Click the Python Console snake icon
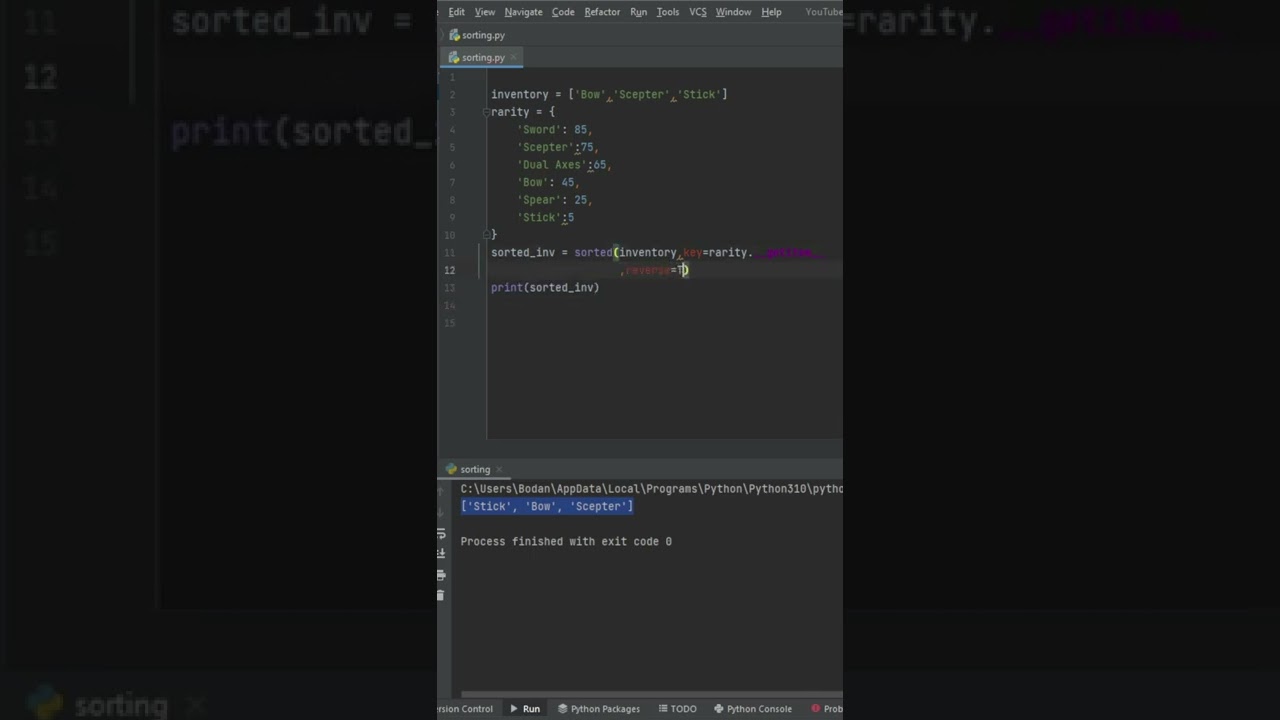This screenshot has width=1280, height=720. (x=718, y=708)
